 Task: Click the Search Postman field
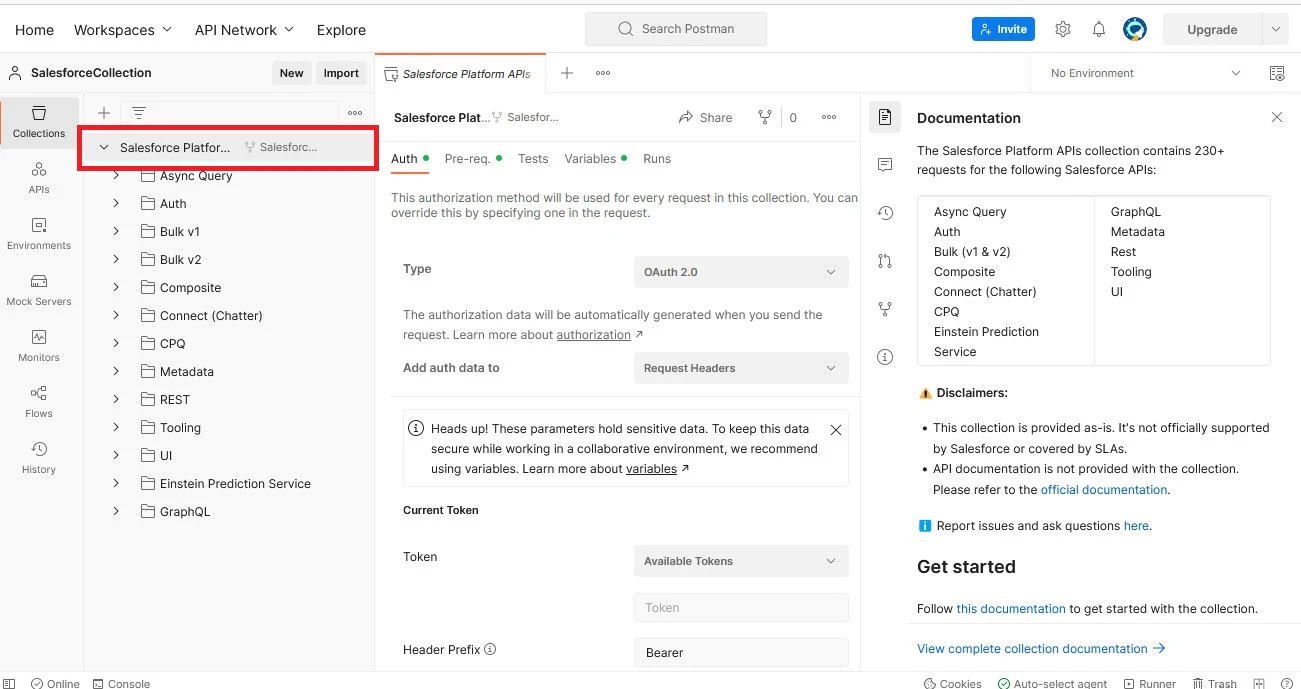(x=676, y=29)
